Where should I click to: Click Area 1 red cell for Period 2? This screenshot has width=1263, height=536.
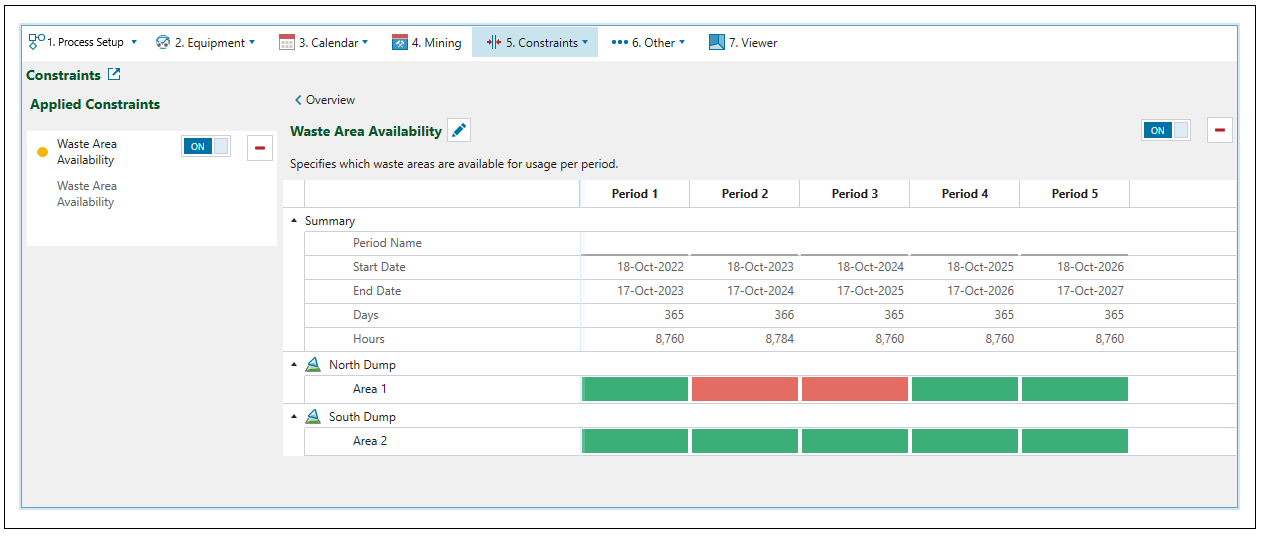[744, 389]
